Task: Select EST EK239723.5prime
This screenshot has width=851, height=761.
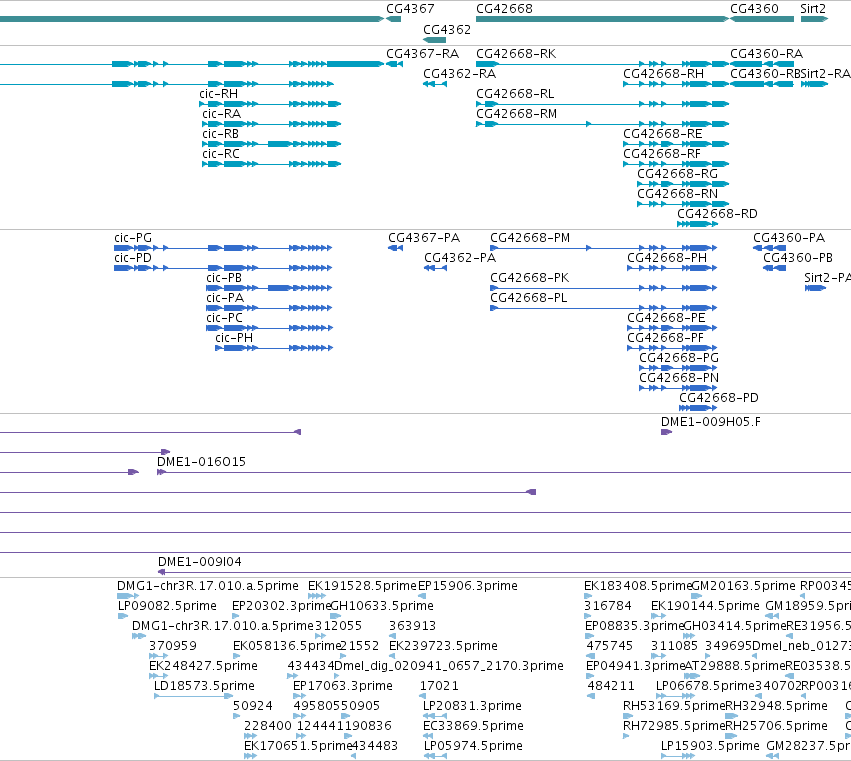Action: 443,646
